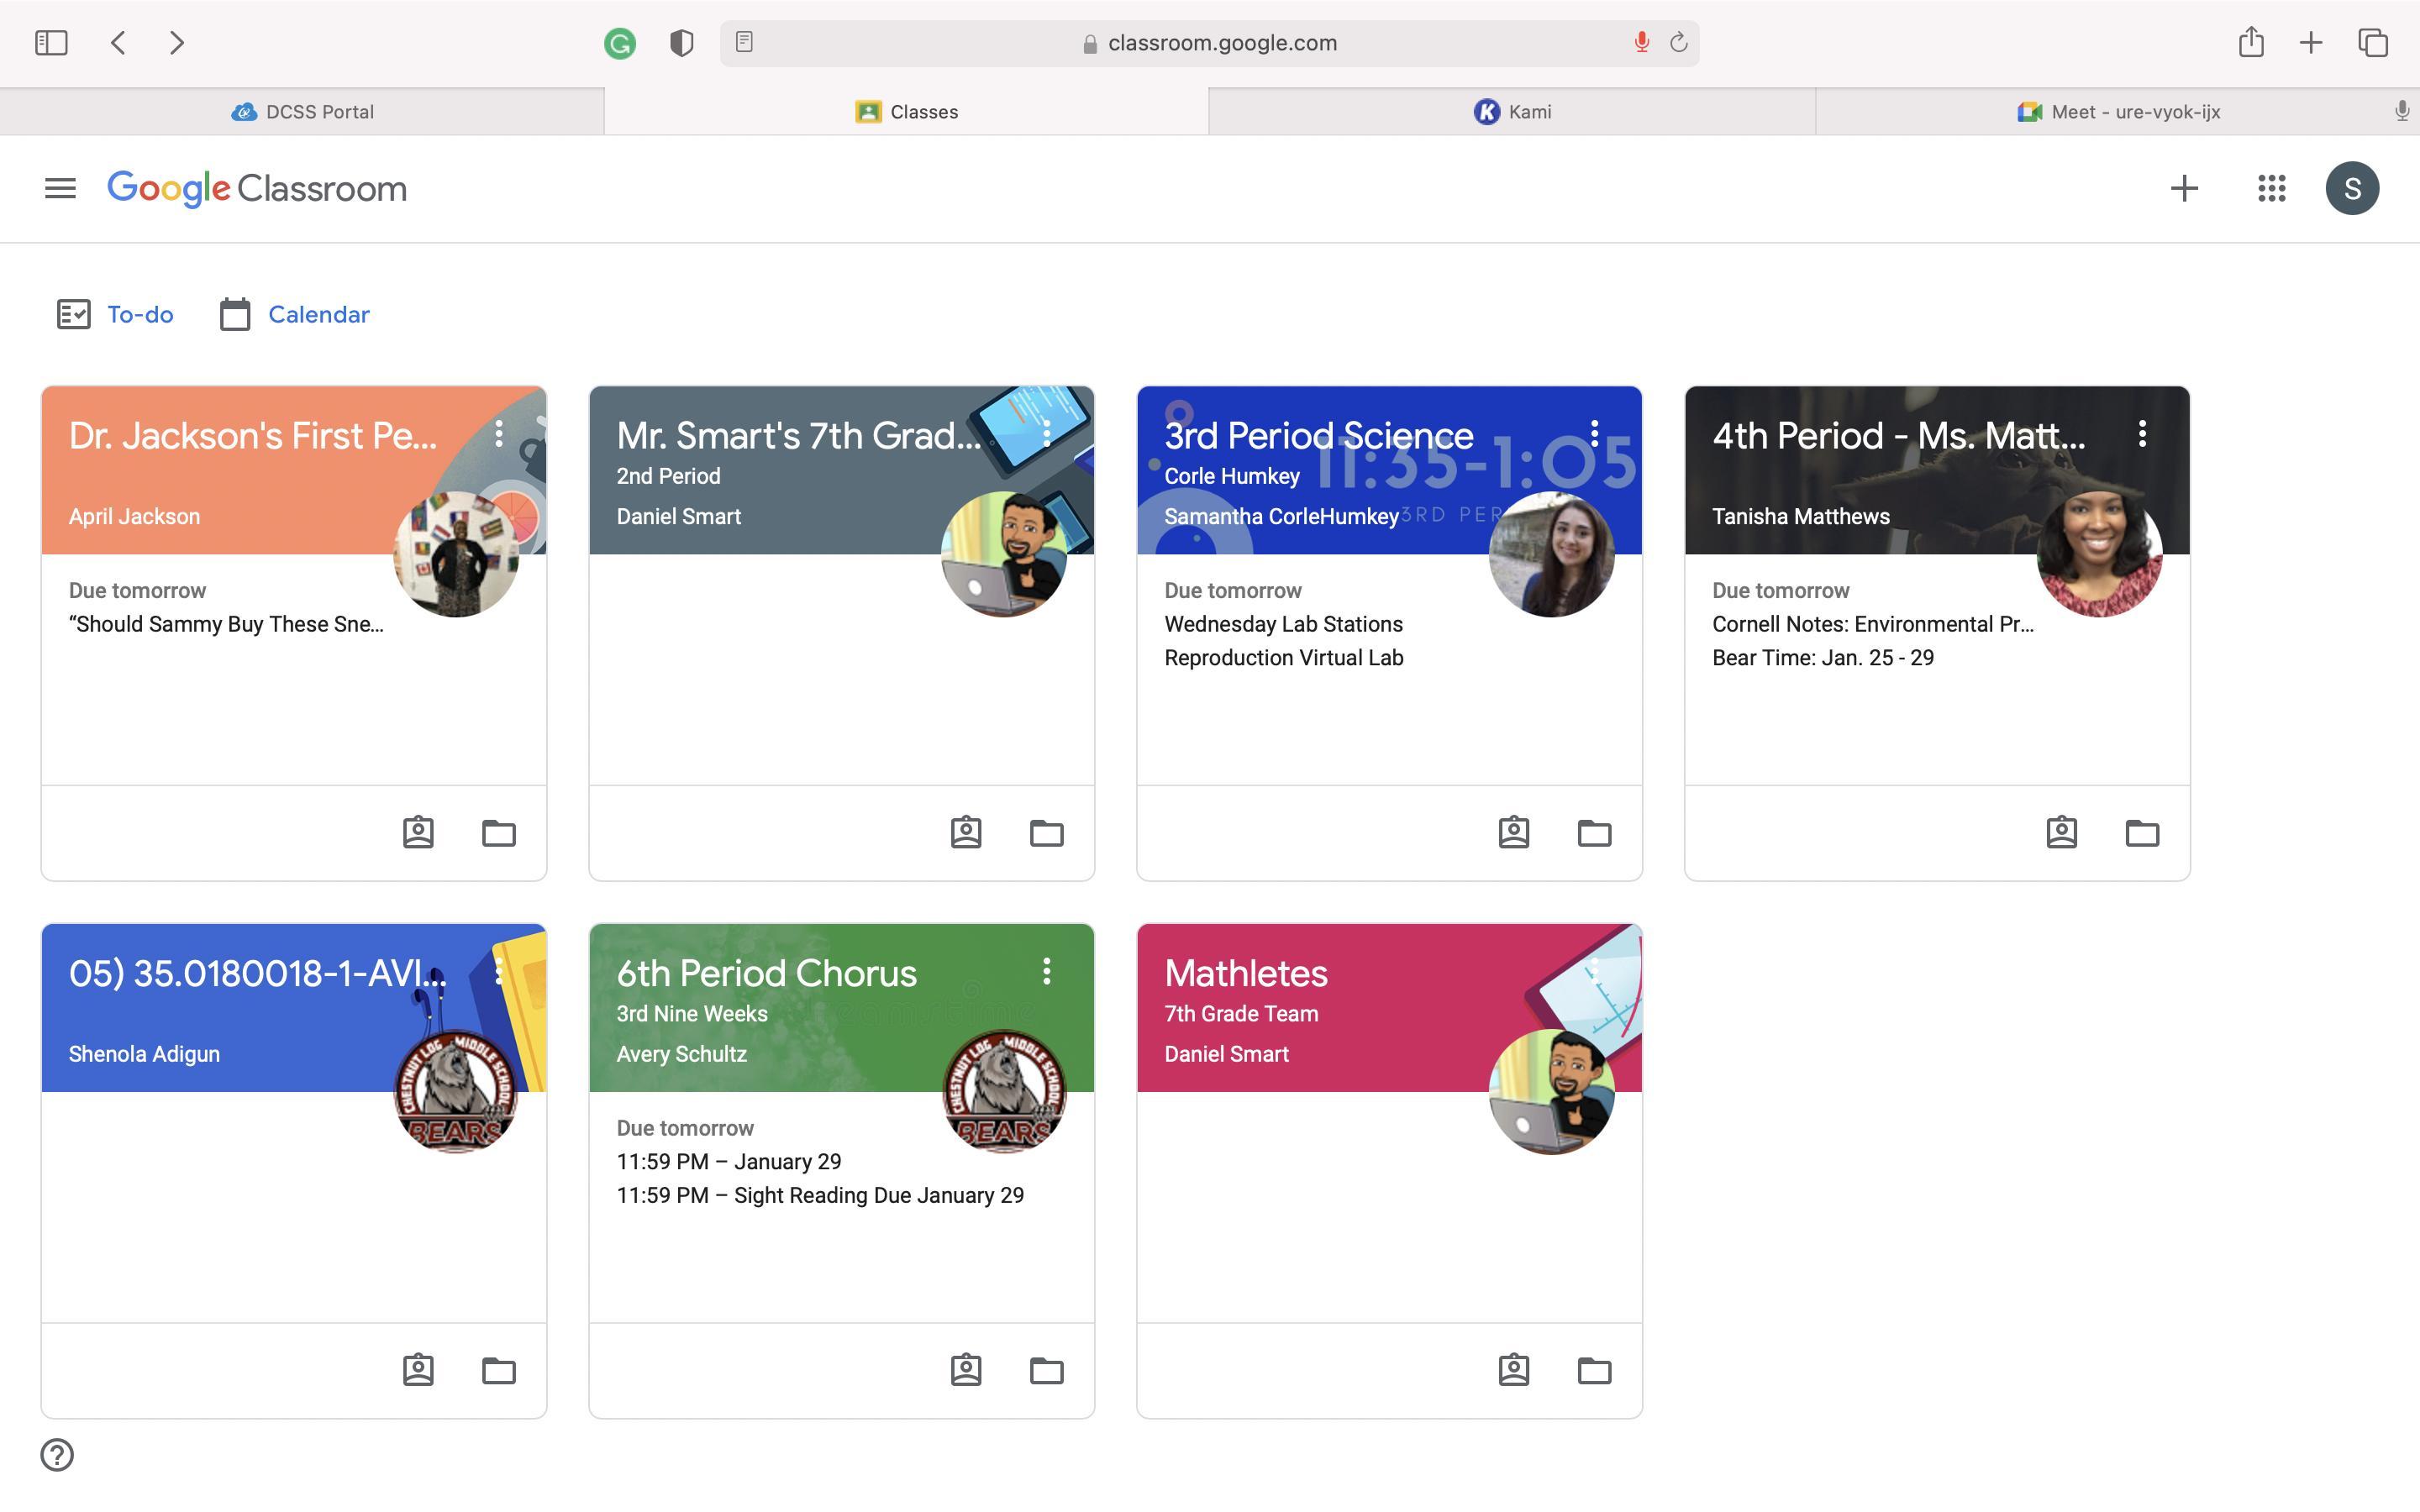Image resolution: width=2420 pixels, height=1512 pixels.
Task: Toggle the Safari sidebar
Action: click(x=51, y=42)
